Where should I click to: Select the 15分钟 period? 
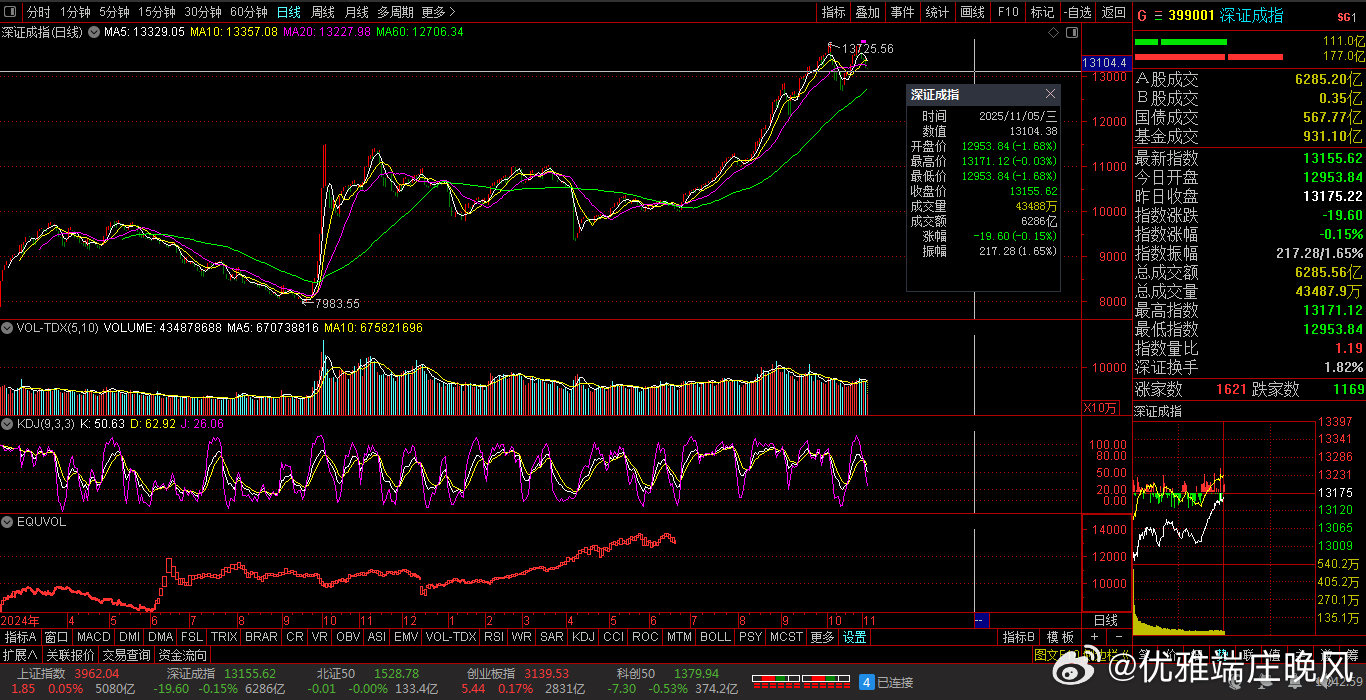point(157,12)
